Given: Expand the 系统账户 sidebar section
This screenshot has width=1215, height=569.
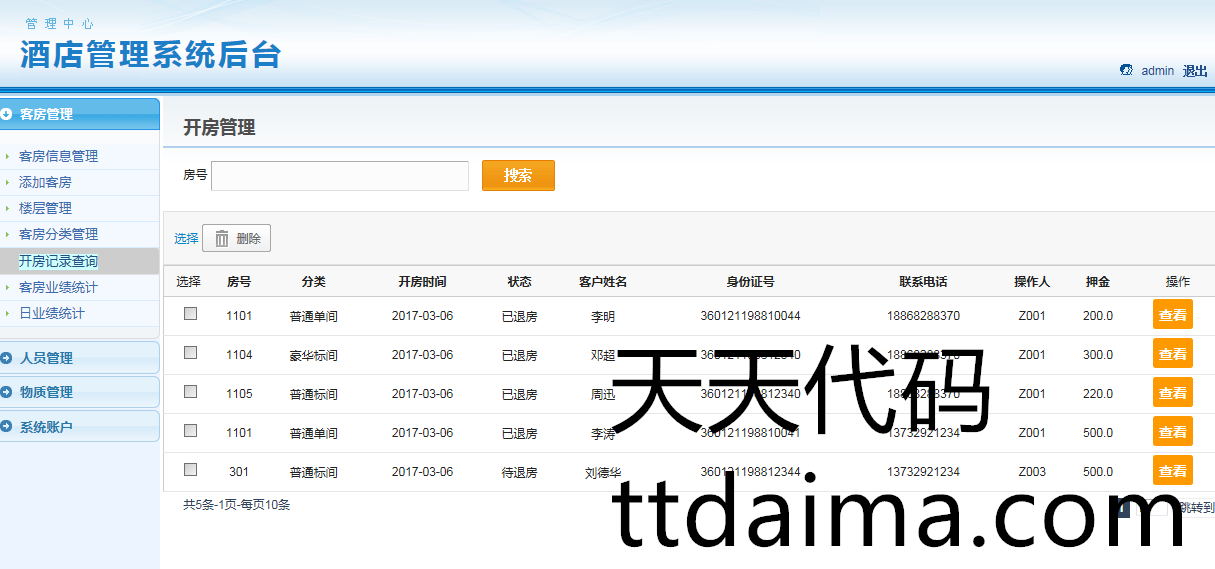Looking at the screenshot, I should click(x=47, y=427).
